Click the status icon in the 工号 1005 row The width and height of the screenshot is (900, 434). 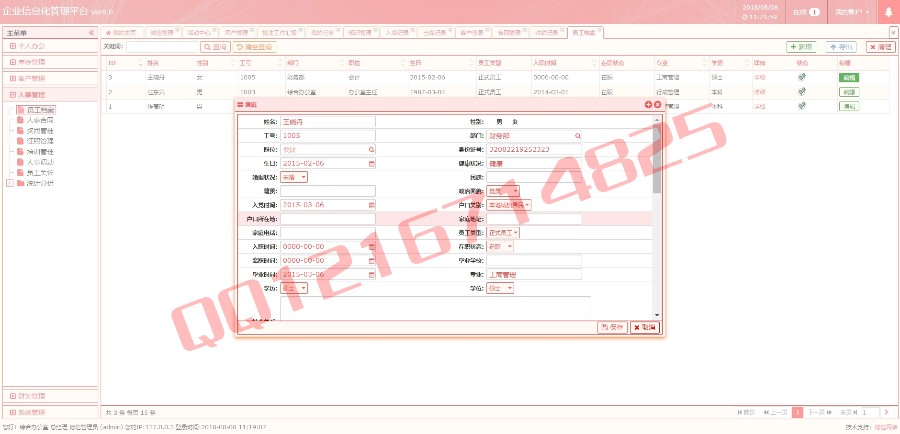[x=802, y=77]
